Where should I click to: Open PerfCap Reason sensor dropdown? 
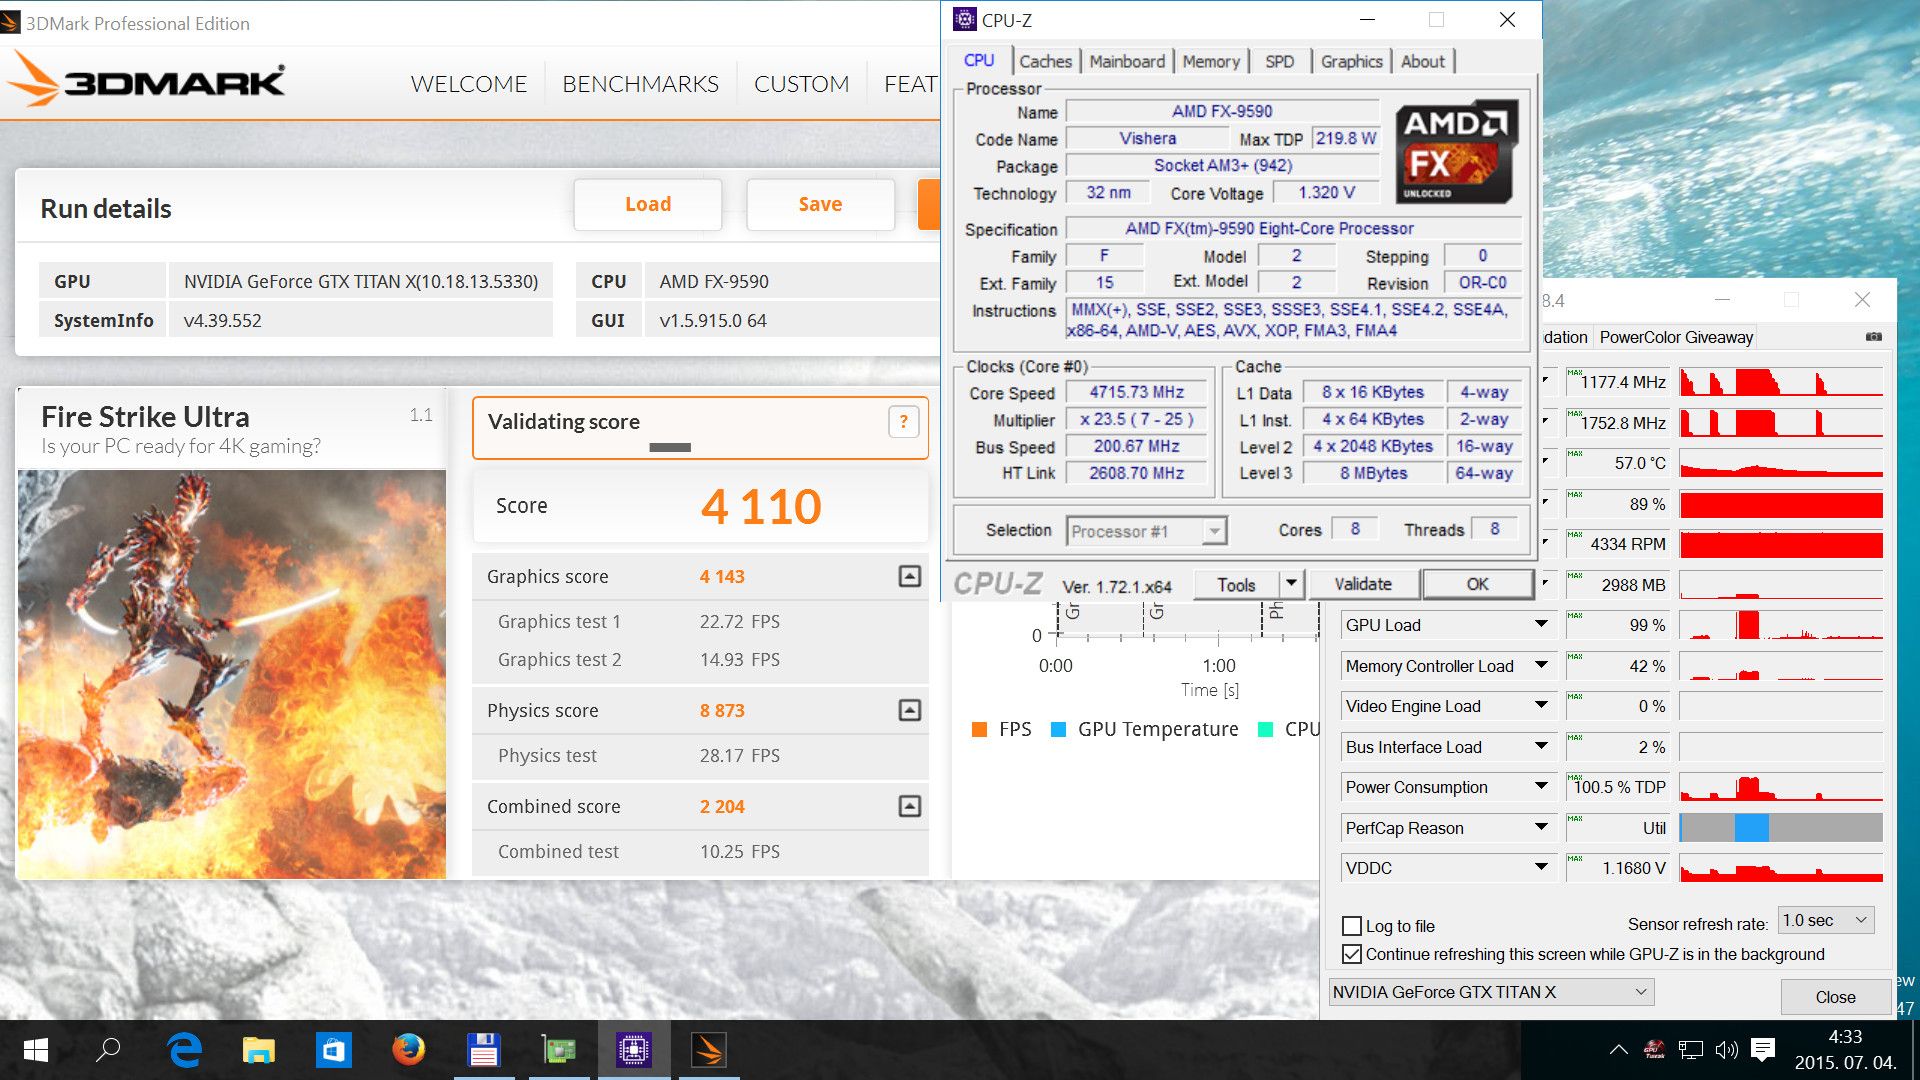[x=1541, y=828]
